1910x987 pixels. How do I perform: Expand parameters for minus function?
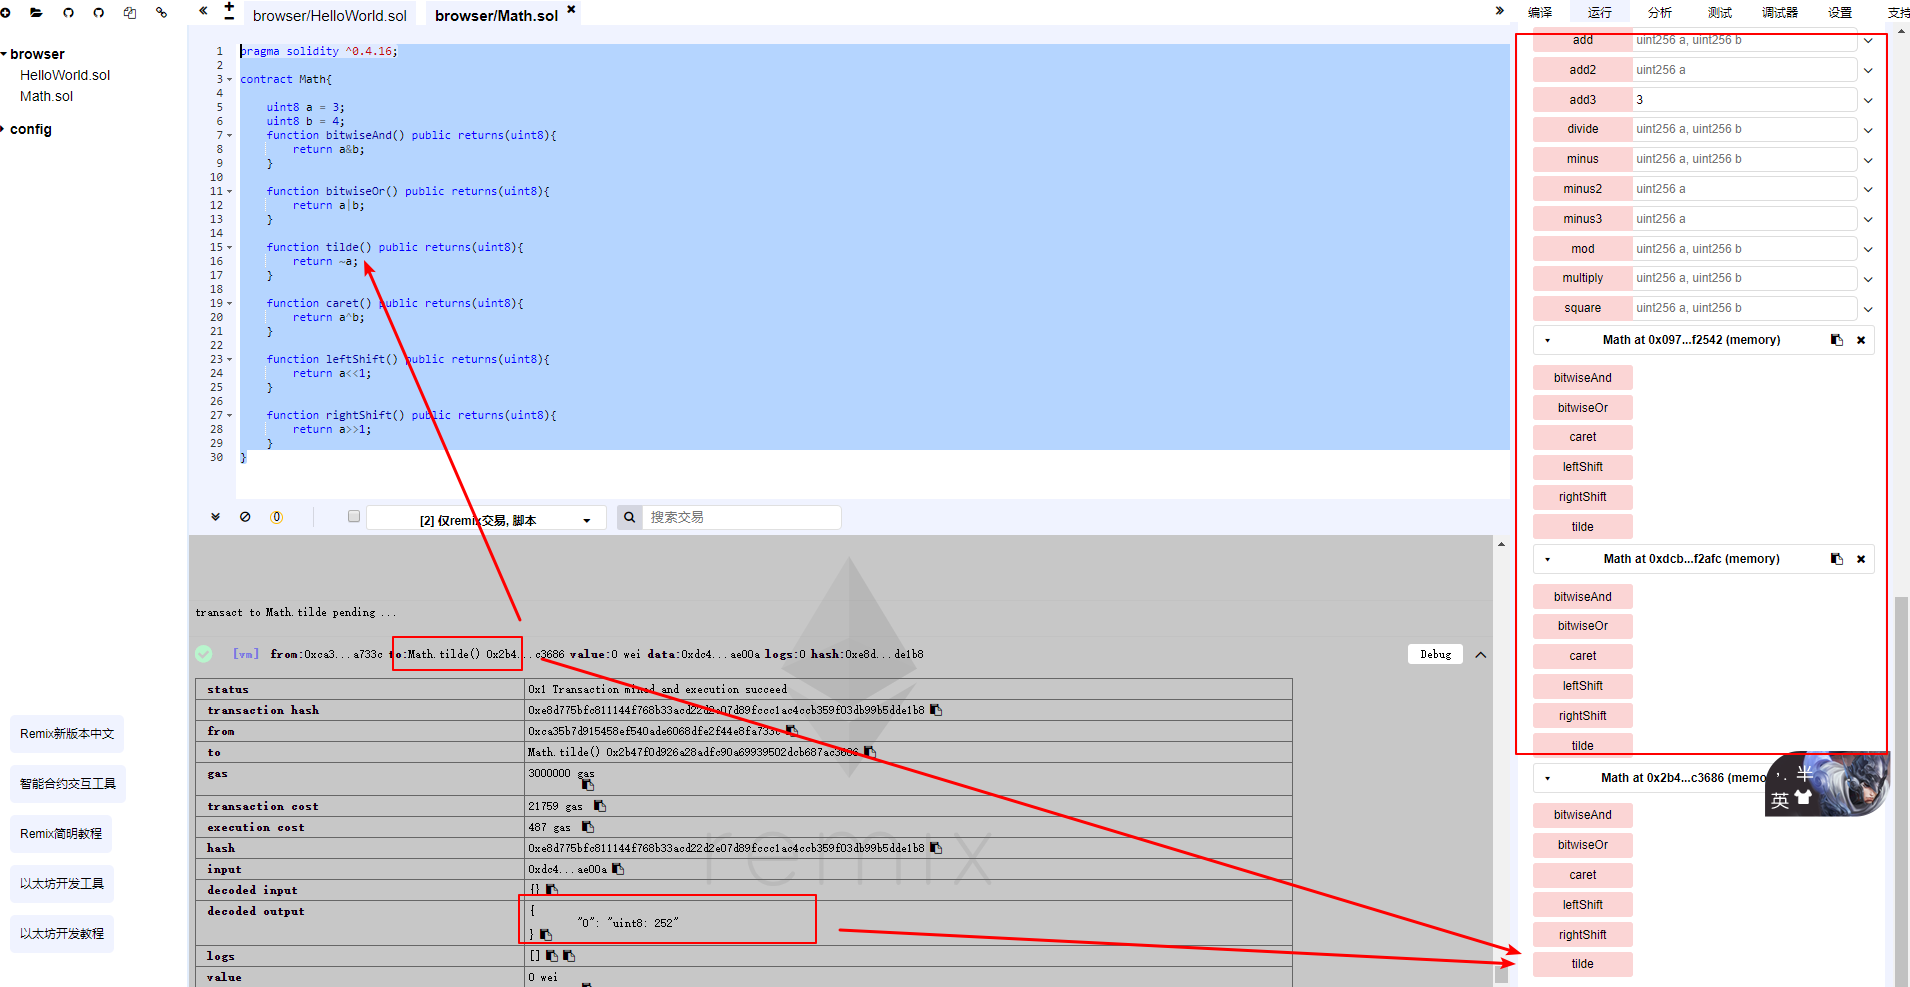[x=1868, y=160]
